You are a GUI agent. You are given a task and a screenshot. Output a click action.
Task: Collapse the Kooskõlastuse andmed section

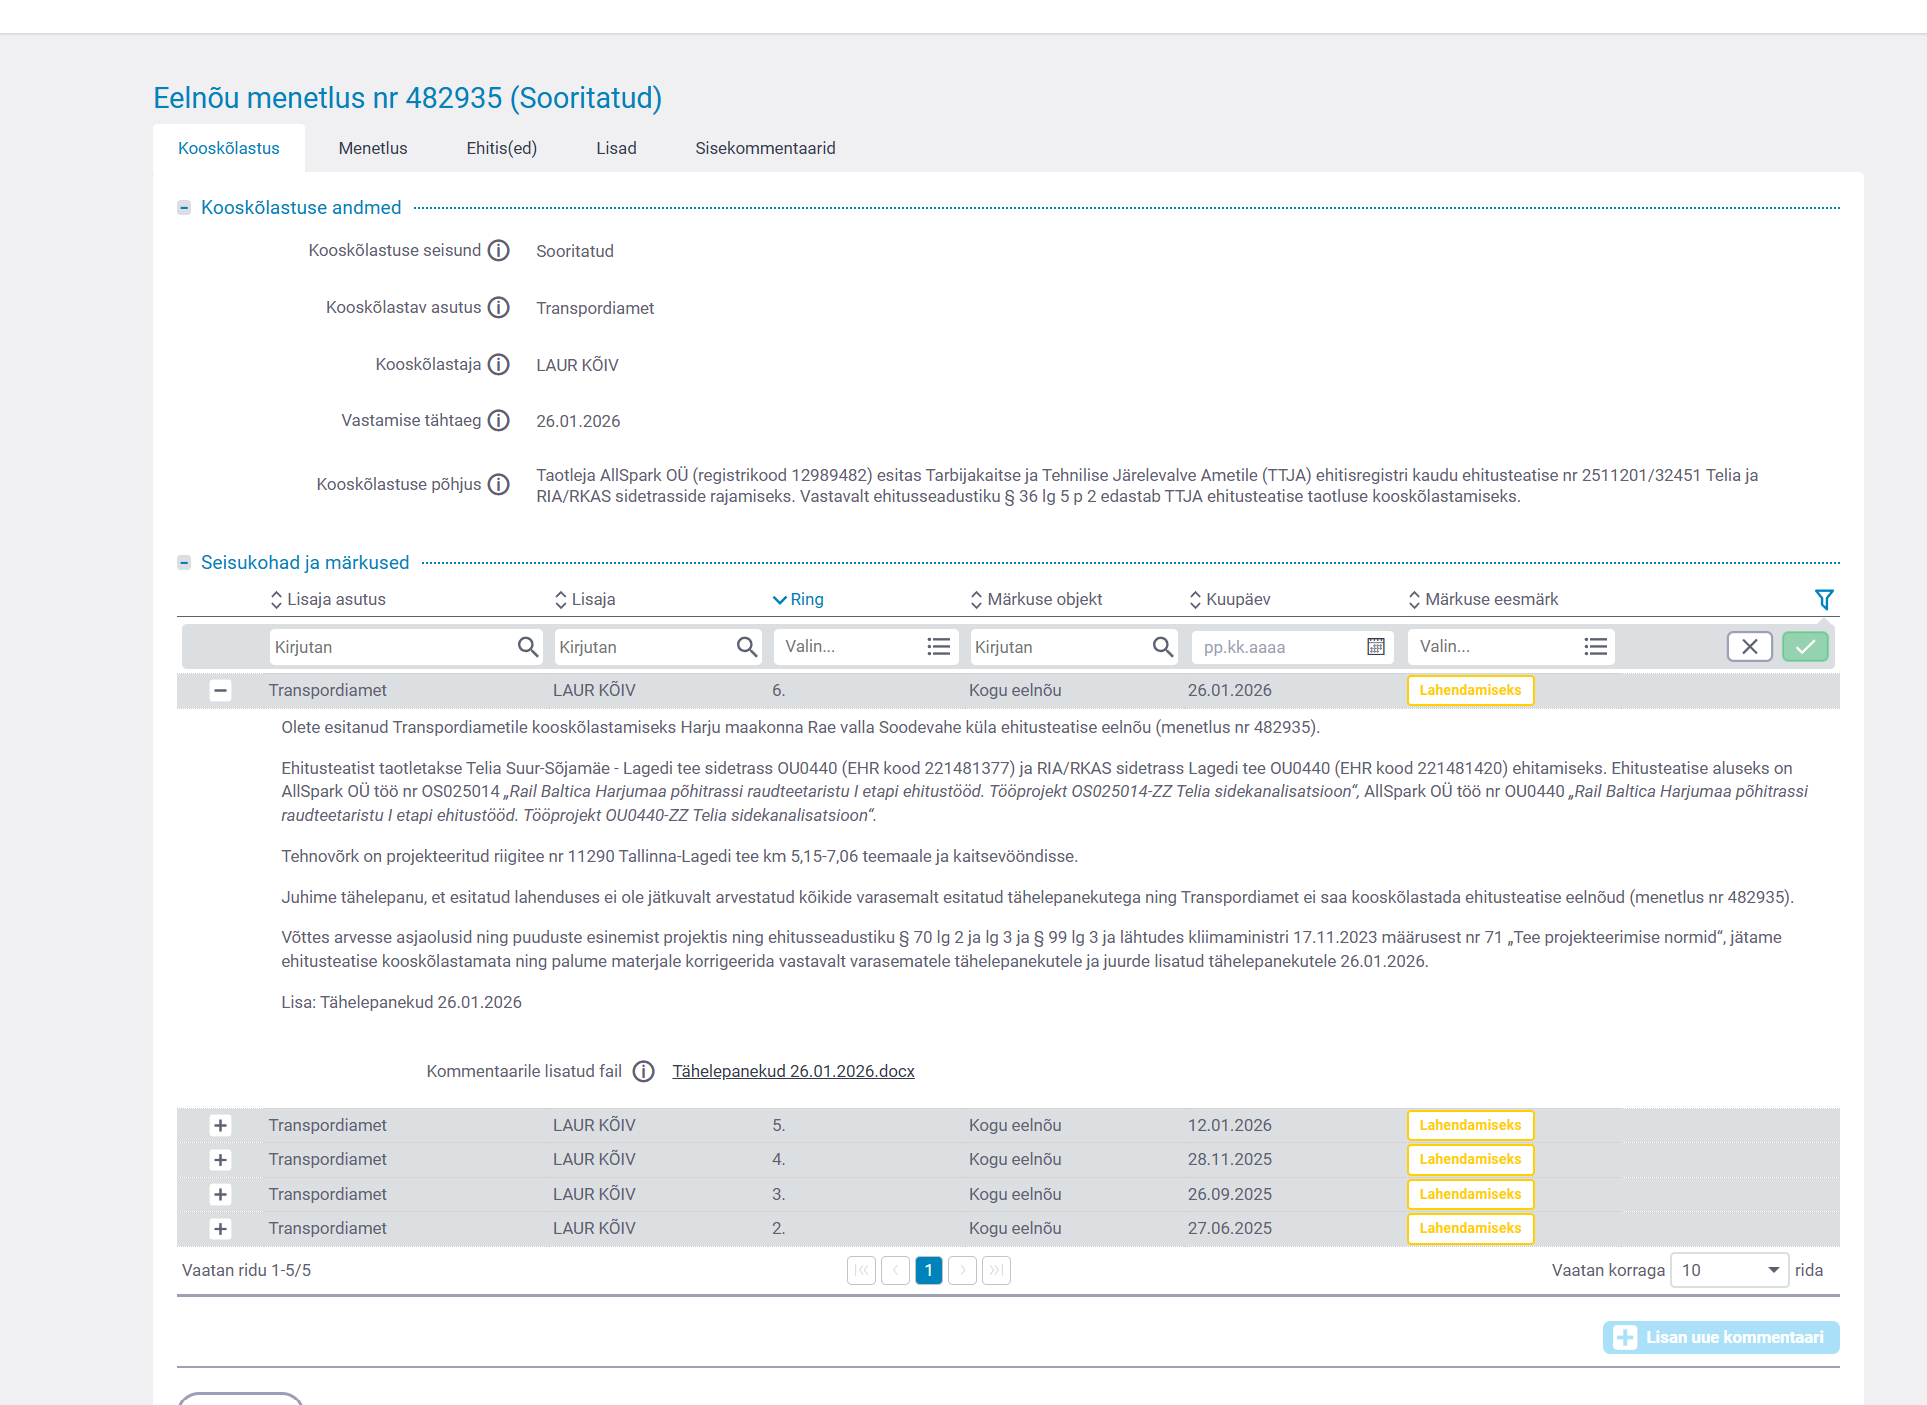[x=184, y=208]
